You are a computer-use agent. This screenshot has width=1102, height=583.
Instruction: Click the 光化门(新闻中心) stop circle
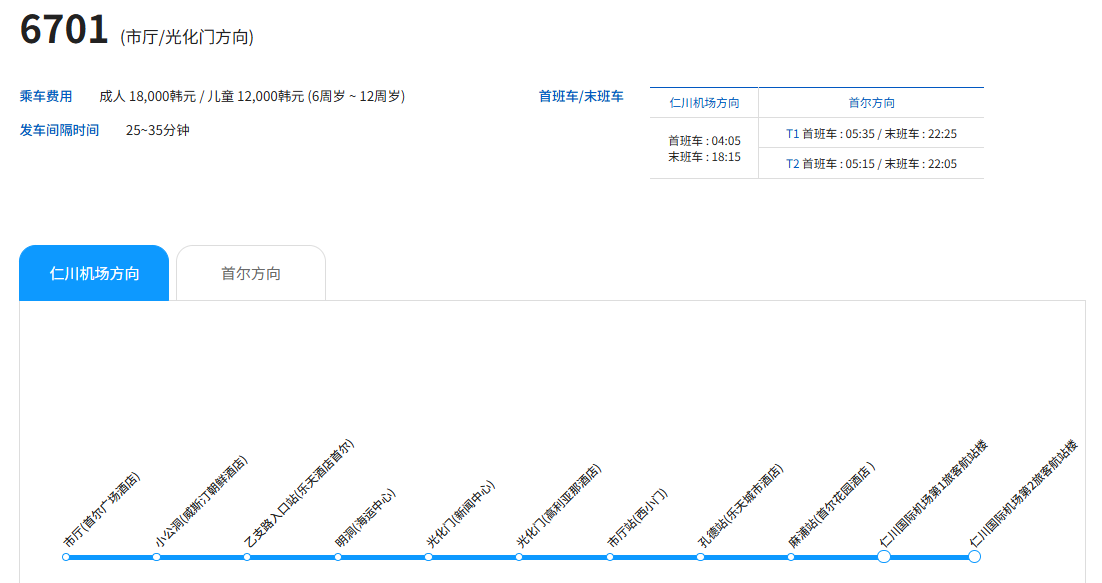pyautogui.click(x=428, y=557)
